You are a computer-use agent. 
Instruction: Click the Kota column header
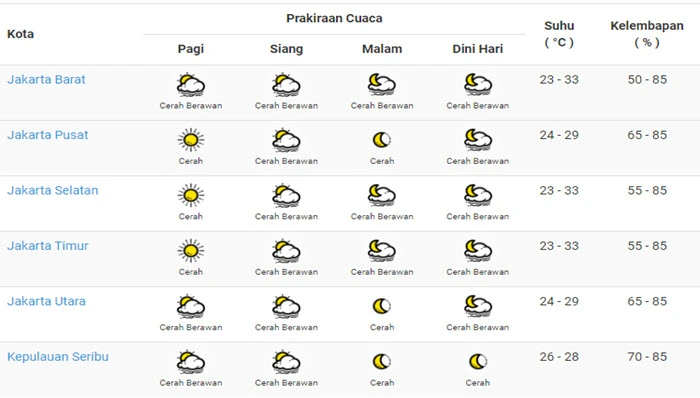(x=21, y=34)
